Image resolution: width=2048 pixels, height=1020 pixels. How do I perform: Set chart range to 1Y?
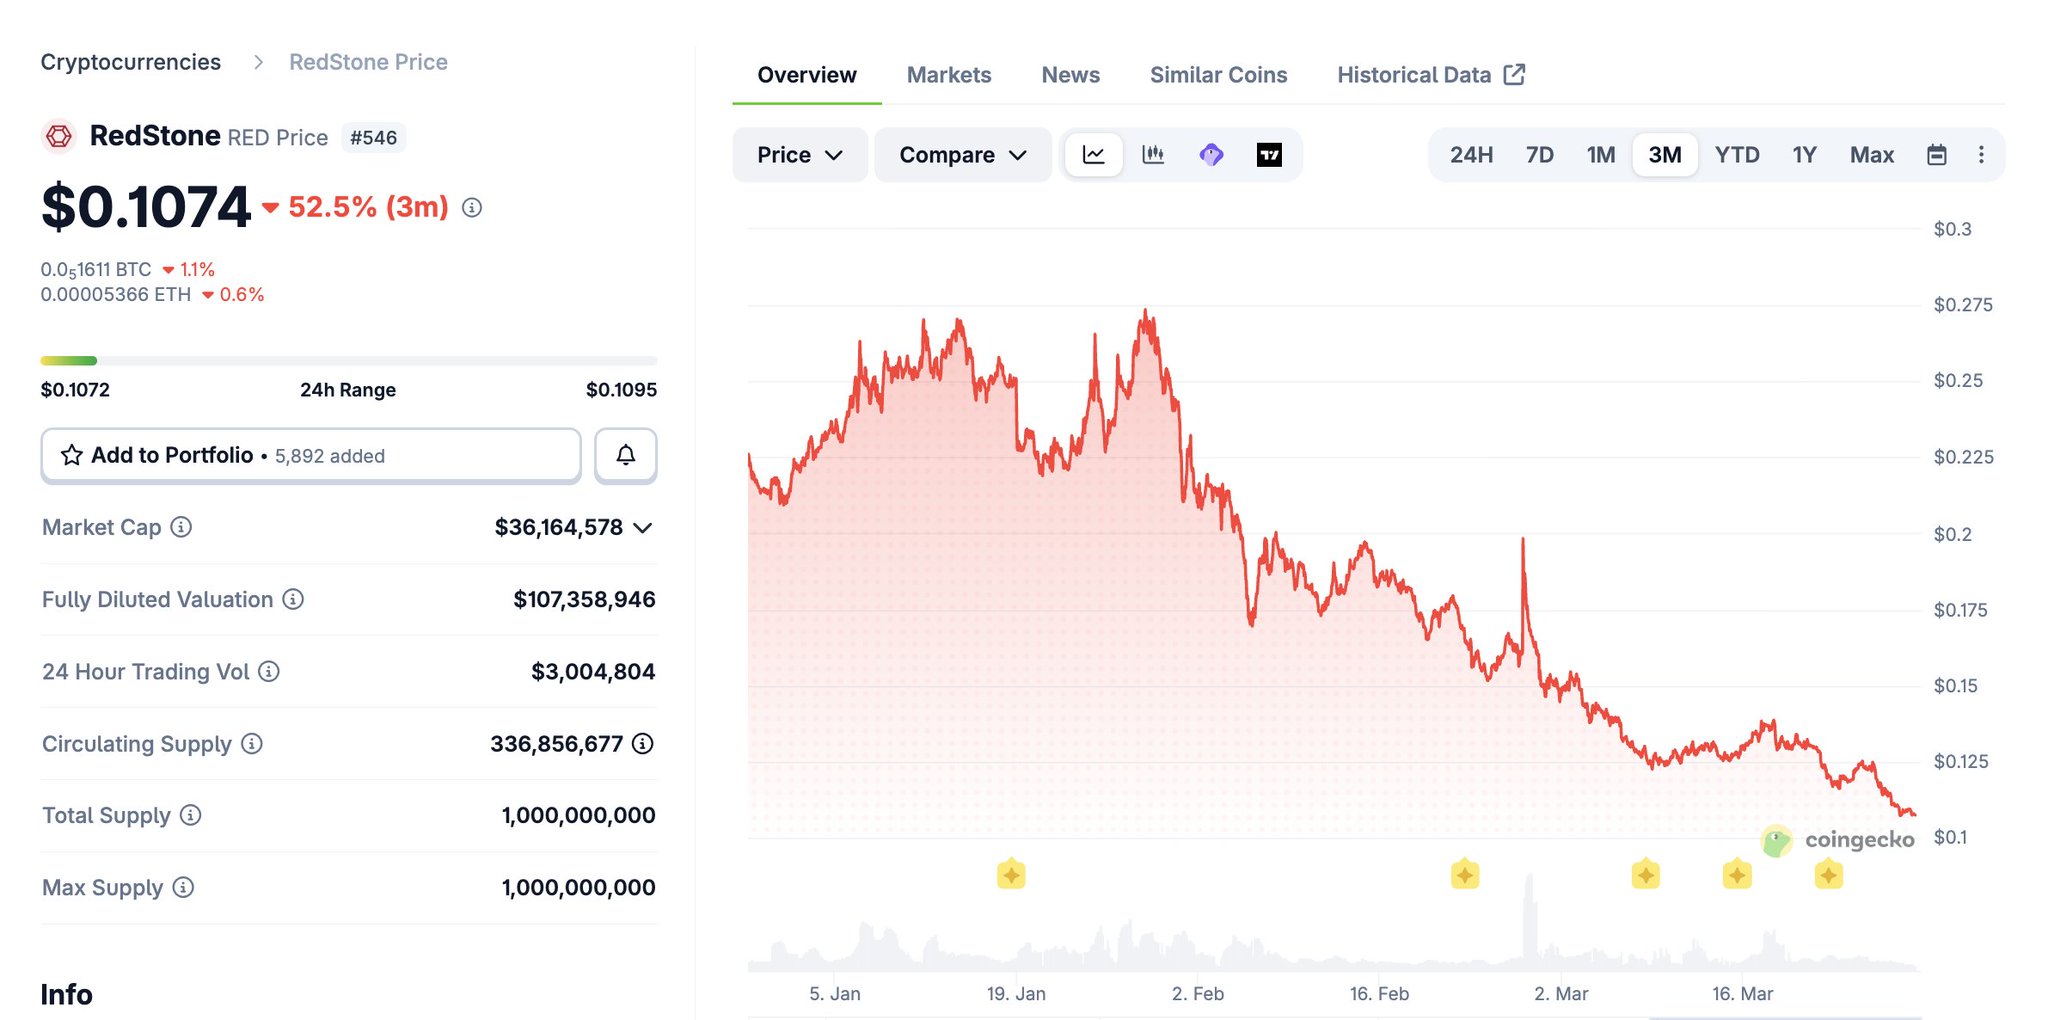1804,155
